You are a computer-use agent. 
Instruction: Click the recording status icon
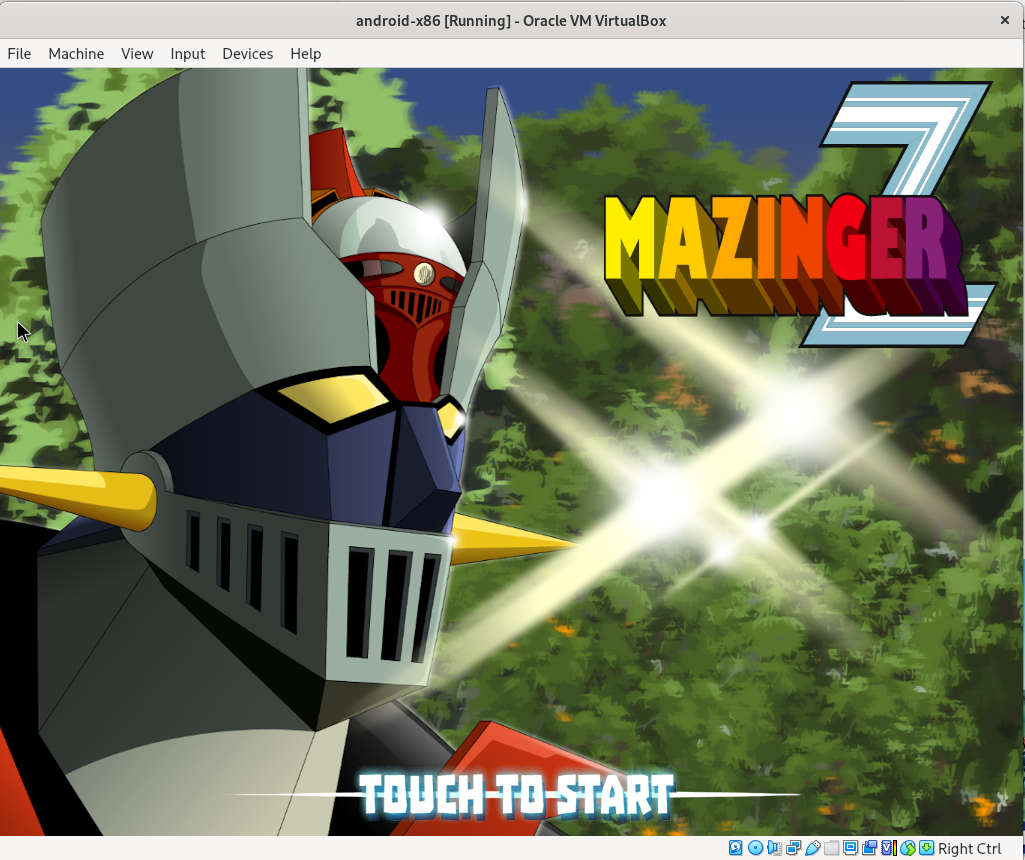[869, 848]
